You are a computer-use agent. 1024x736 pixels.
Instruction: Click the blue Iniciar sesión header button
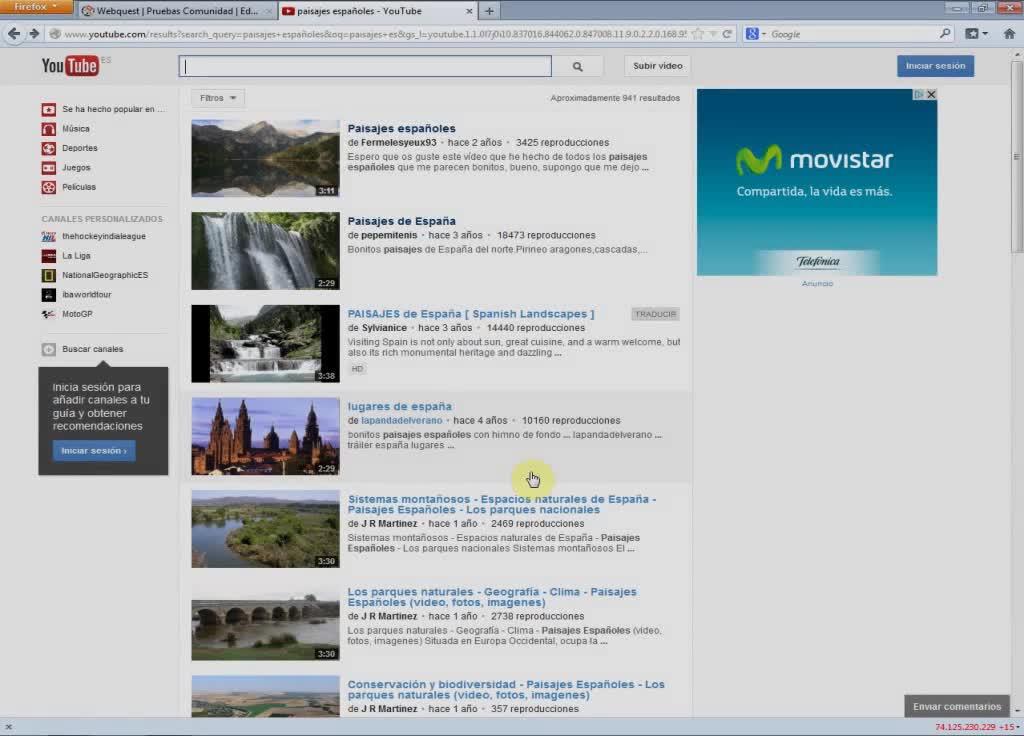(x=935, y=66)
